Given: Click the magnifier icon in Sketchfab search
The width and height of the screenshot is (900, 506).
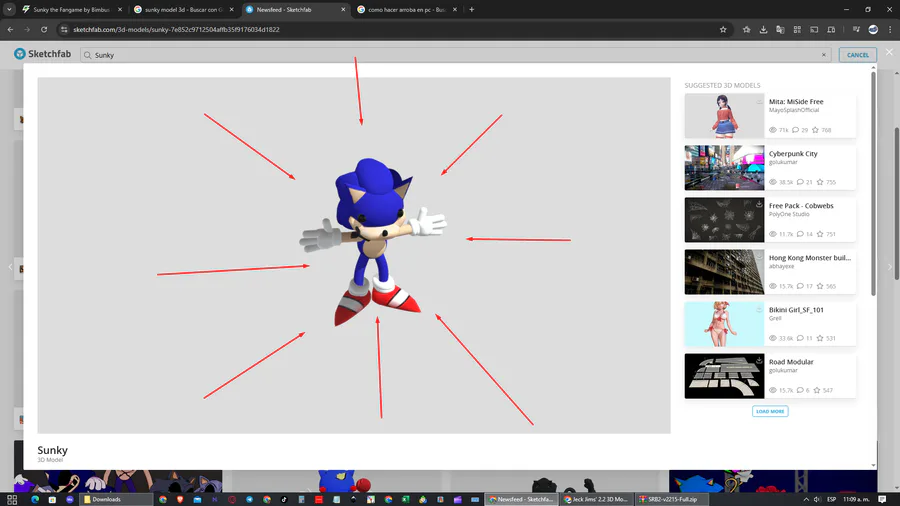Looking at the screenshot, I should pos(88,55).
